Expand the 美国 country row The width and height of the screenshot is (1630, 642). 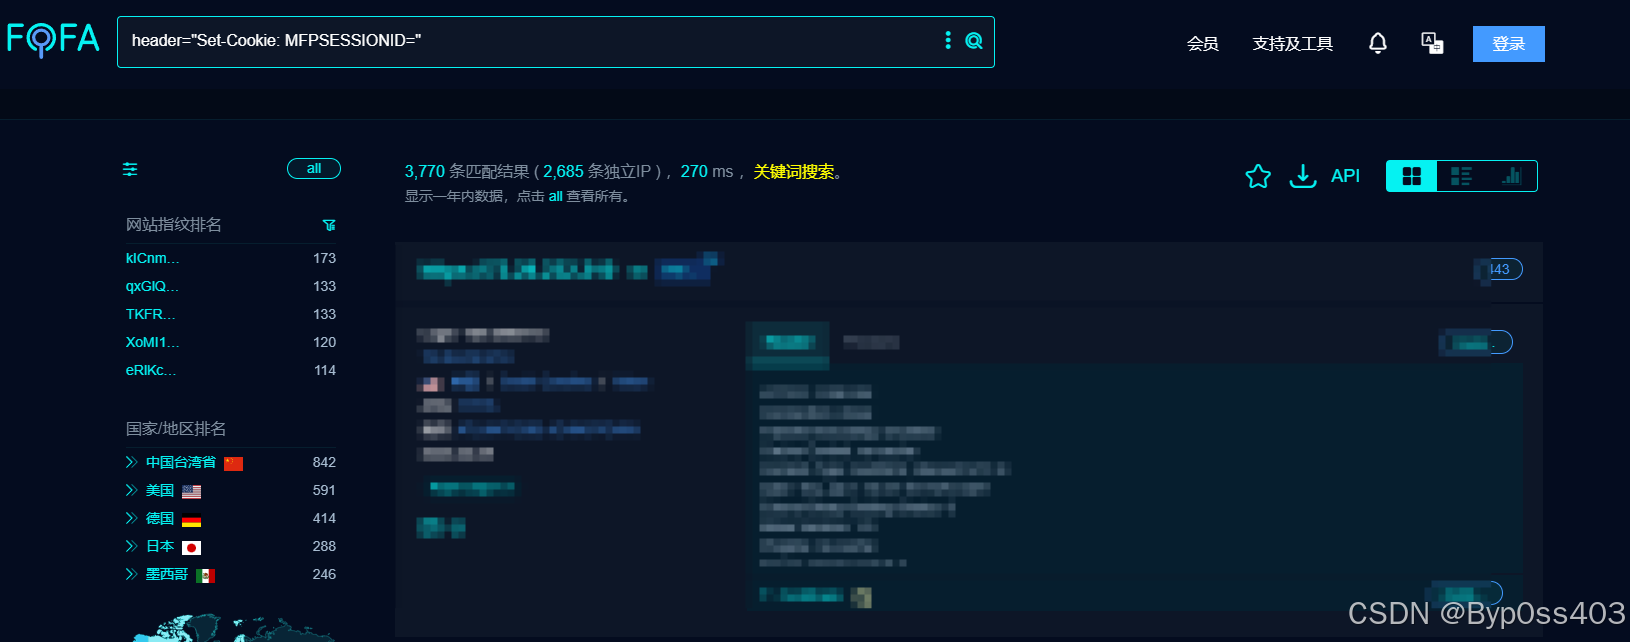pos(131,490)
